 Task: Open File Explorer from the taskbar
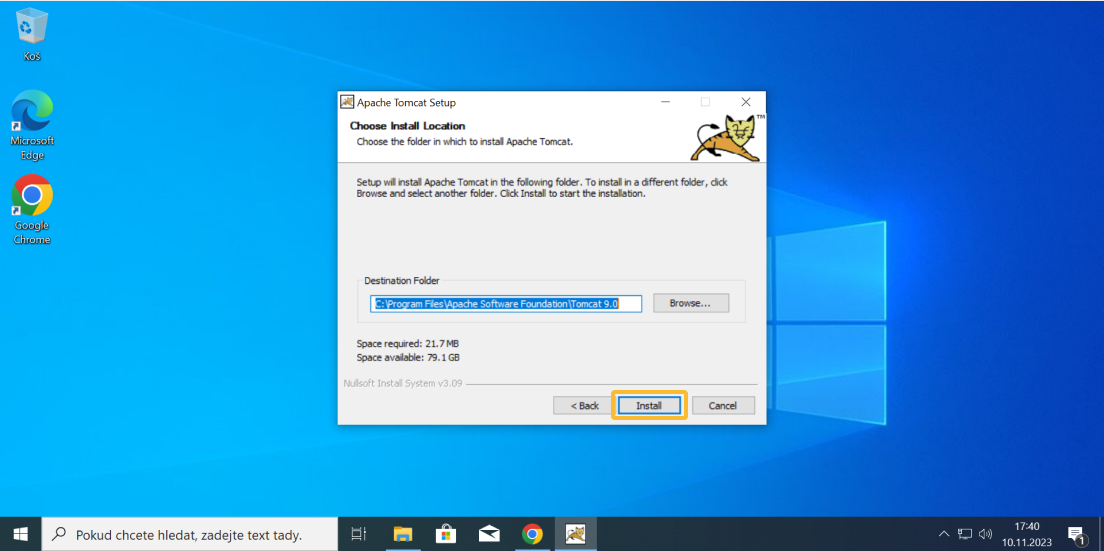point(402,534)
